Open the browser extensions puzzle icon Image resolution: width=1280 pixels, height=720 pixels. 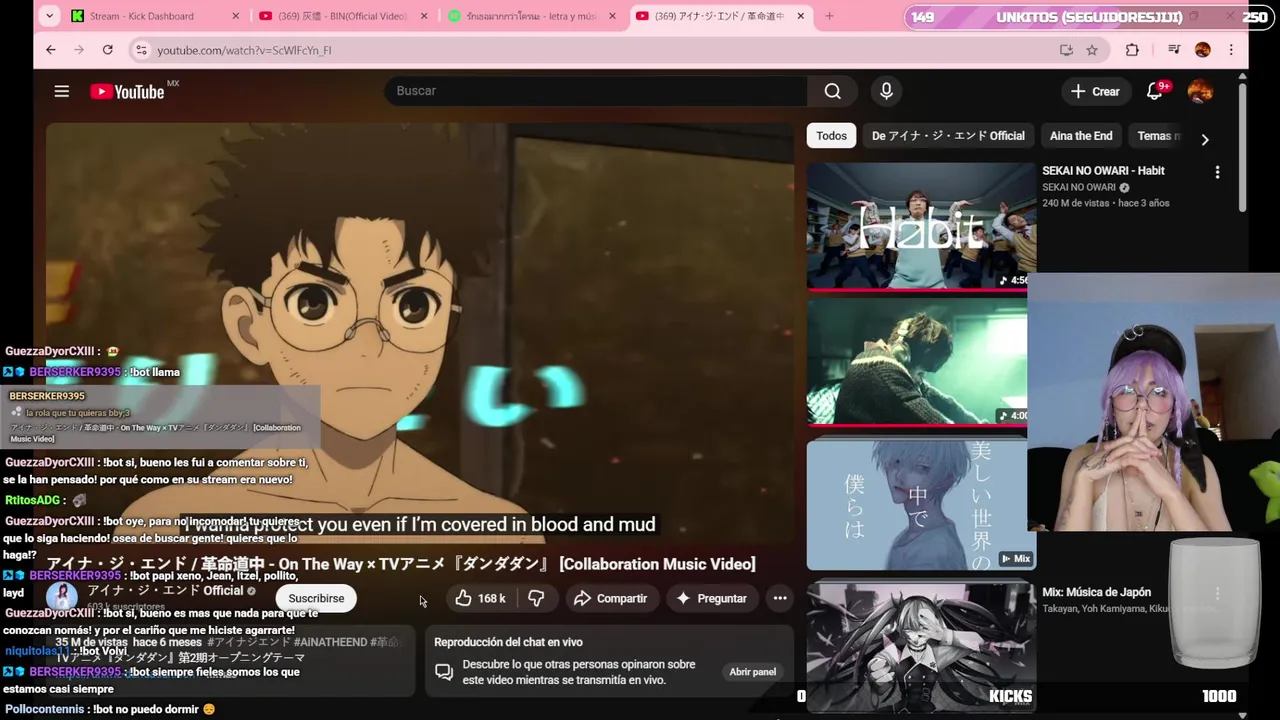pyautogui.click(x=1132, y=50)
